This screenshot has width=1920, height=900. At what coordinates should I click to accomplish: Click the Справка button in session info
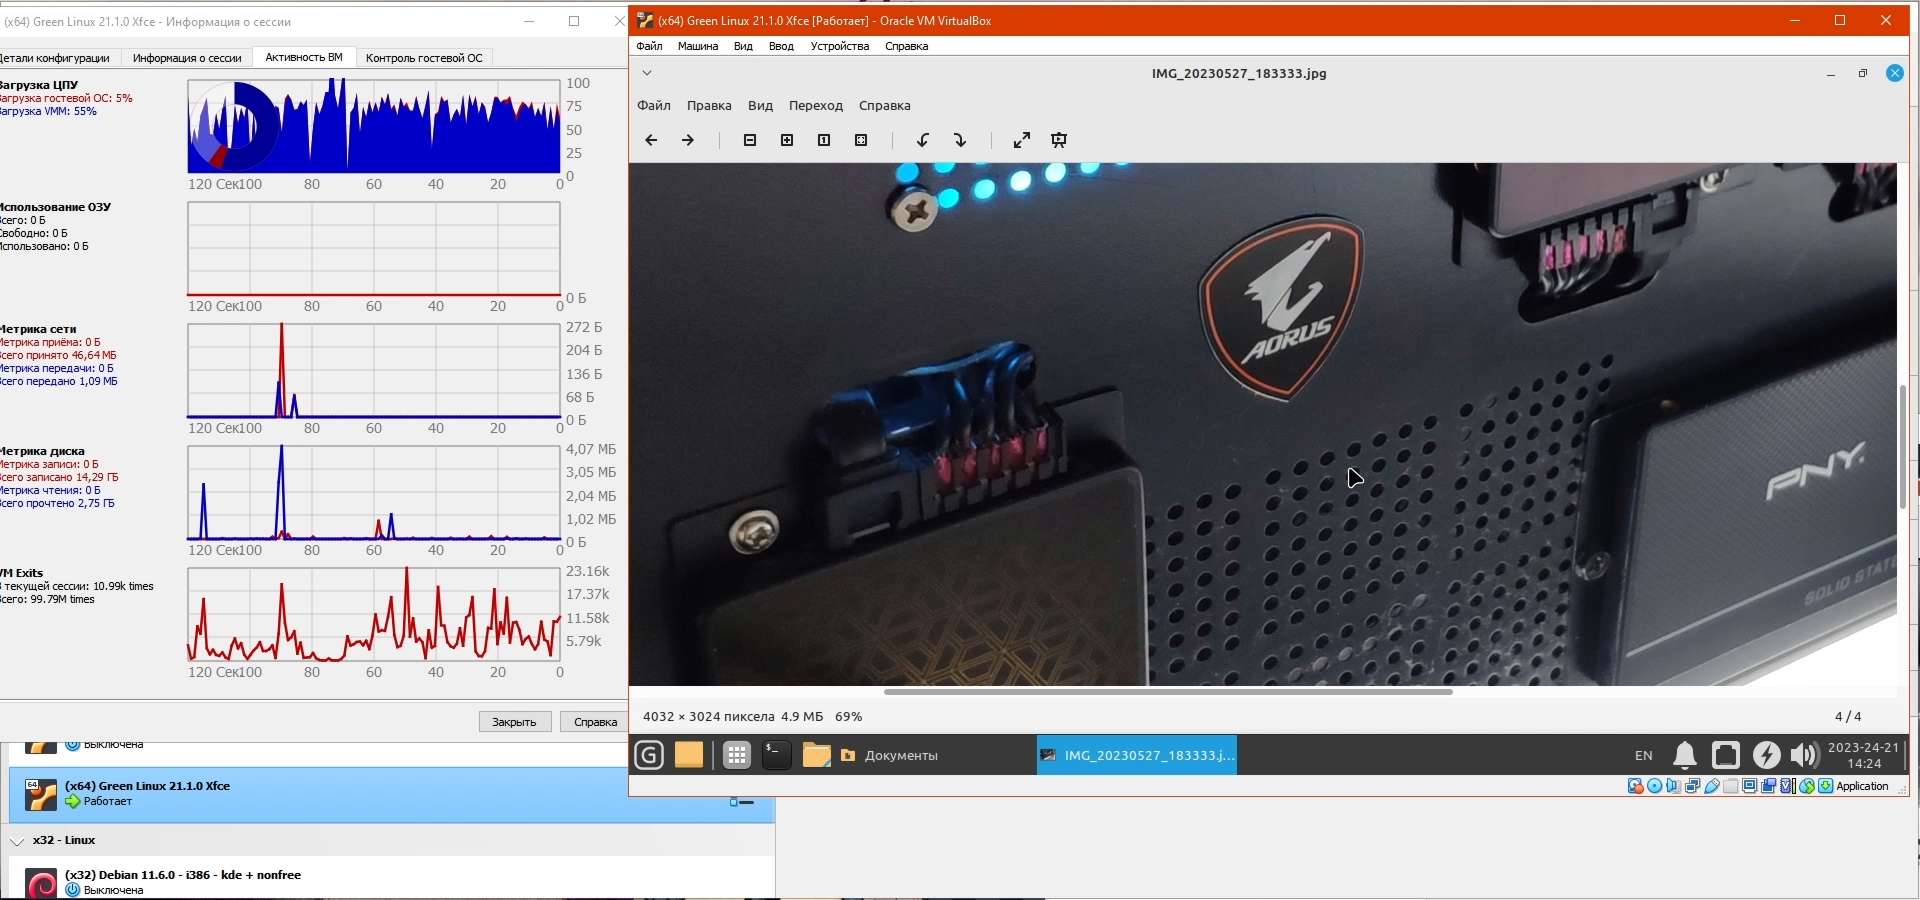pyautogui.click(x=595, y=722)
